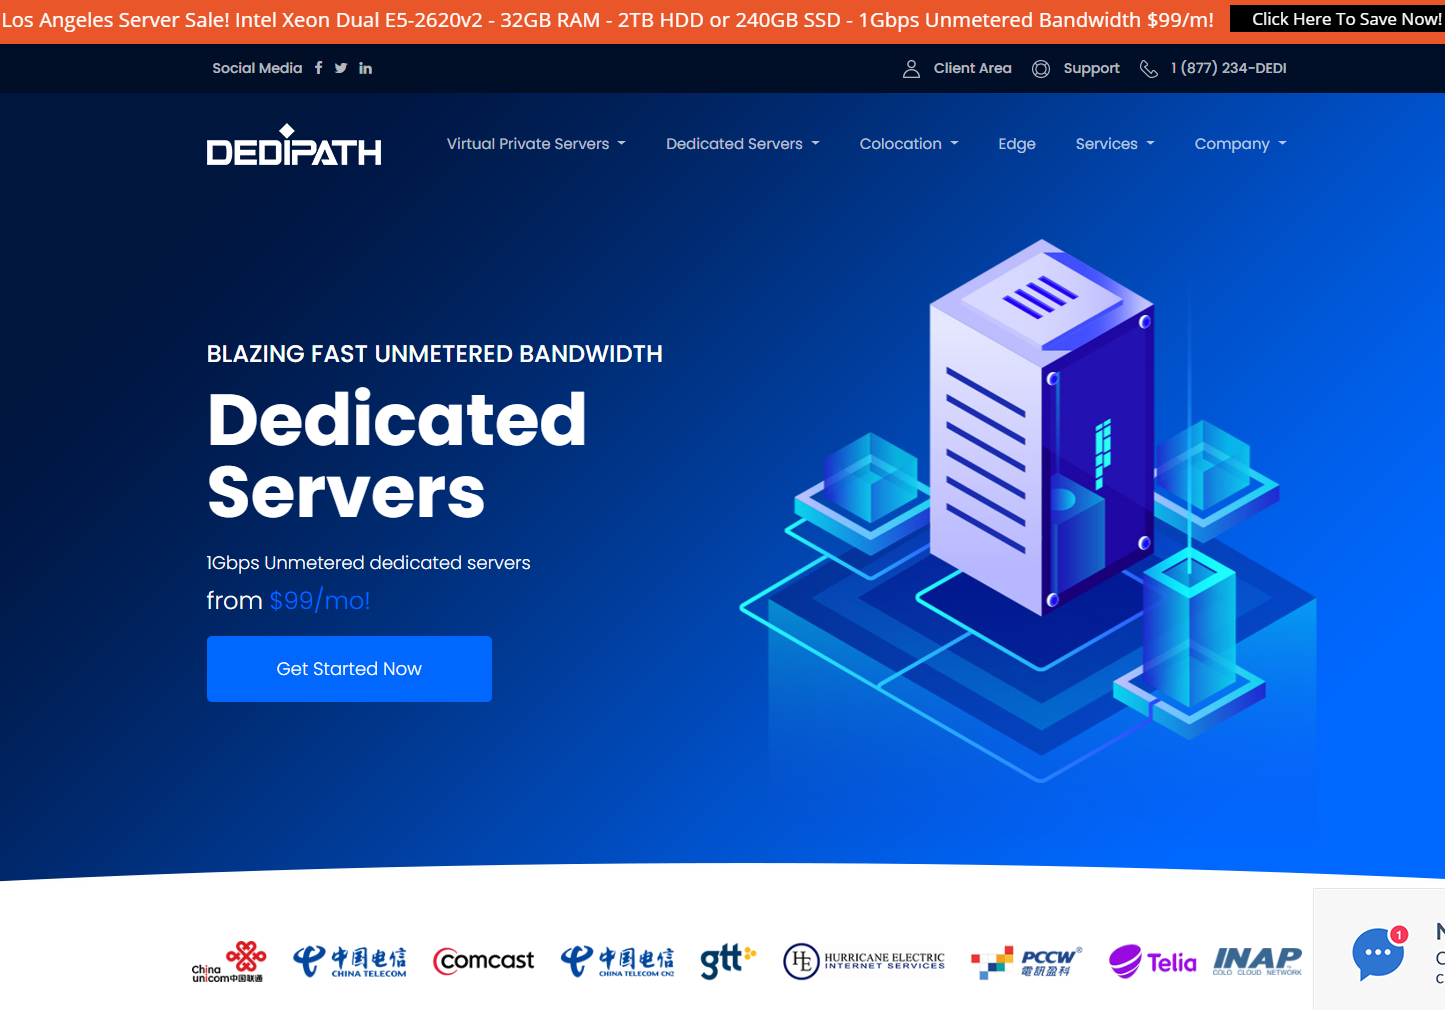1445x1010 pixels.
Task: Click the Telia carrier logo
Action: click(1153, 961)
